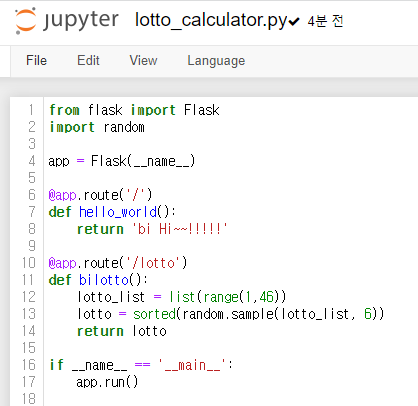Click line number 5 in gutter
The width and height of the screenshot is (418, 406).
32,178
